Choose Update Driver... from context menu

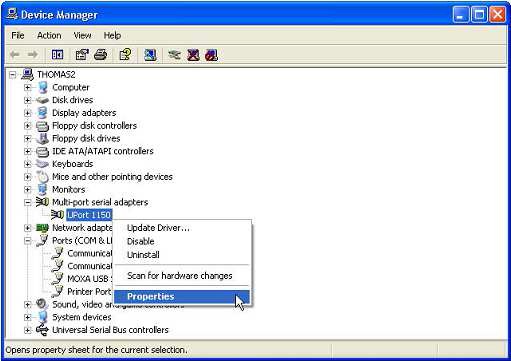[x=182, y=228]
